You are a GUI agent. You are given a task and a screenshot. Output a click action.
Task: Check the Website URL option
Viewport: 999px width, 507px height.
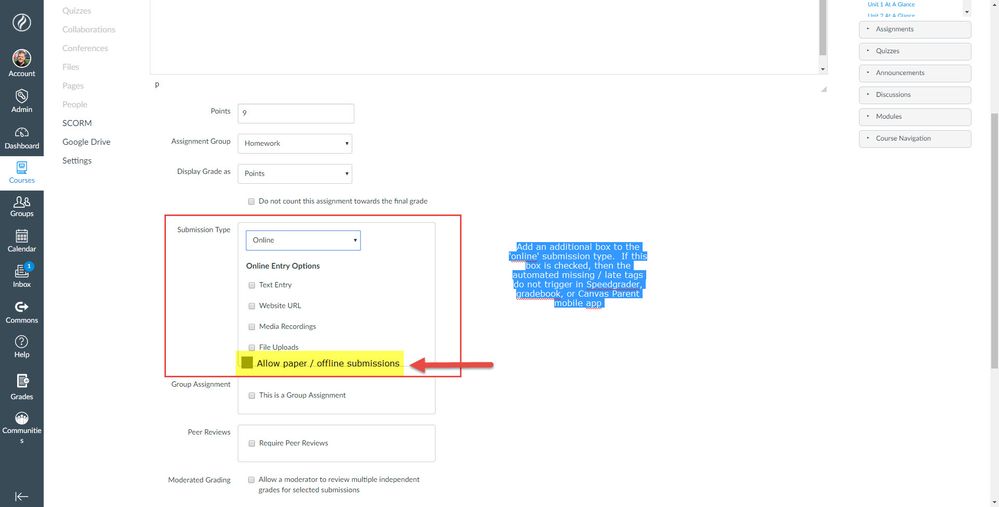tap(251, 306)
